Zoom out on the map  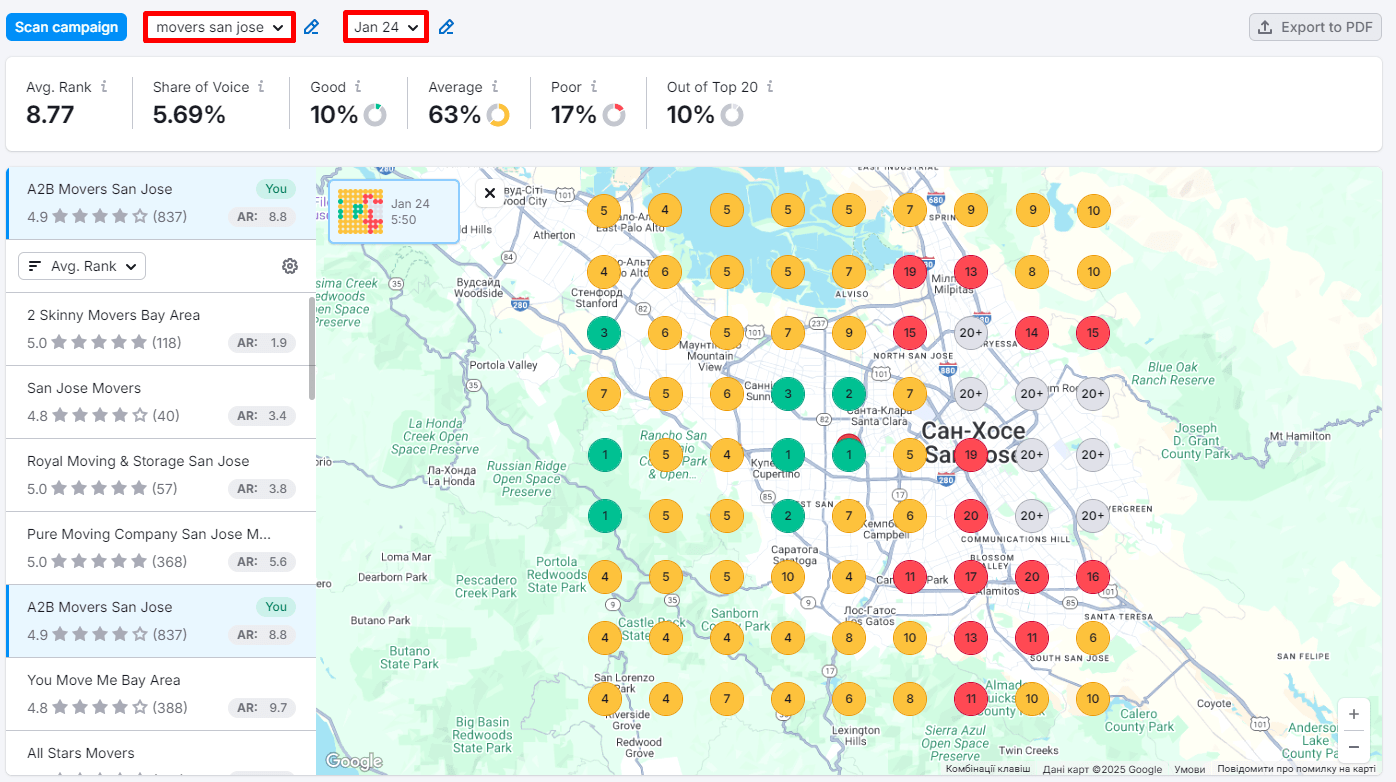click(1353, 746)
